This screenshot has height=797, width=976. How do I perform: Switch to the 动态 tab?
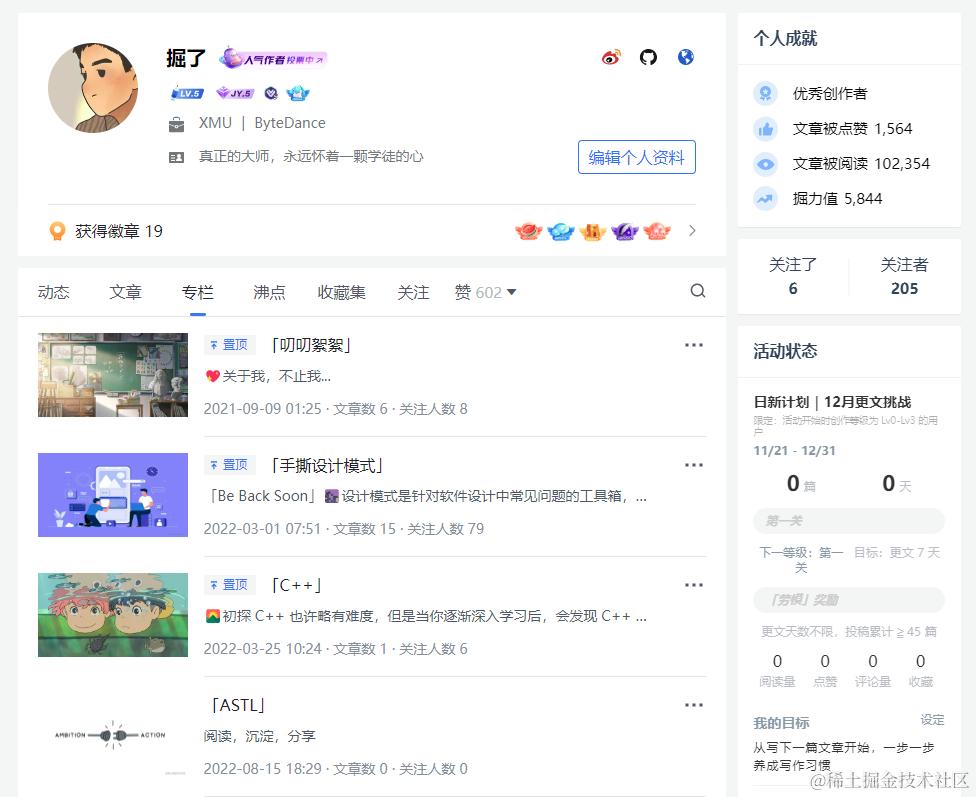[x=54, y=292]
